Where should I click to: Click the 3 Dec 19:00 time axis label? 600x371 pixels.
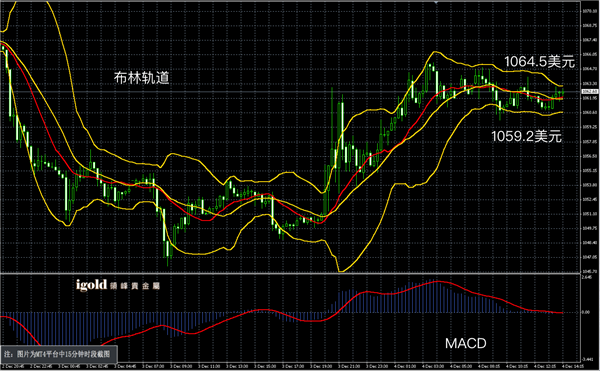pyautogui.click(x=321, y=366)
